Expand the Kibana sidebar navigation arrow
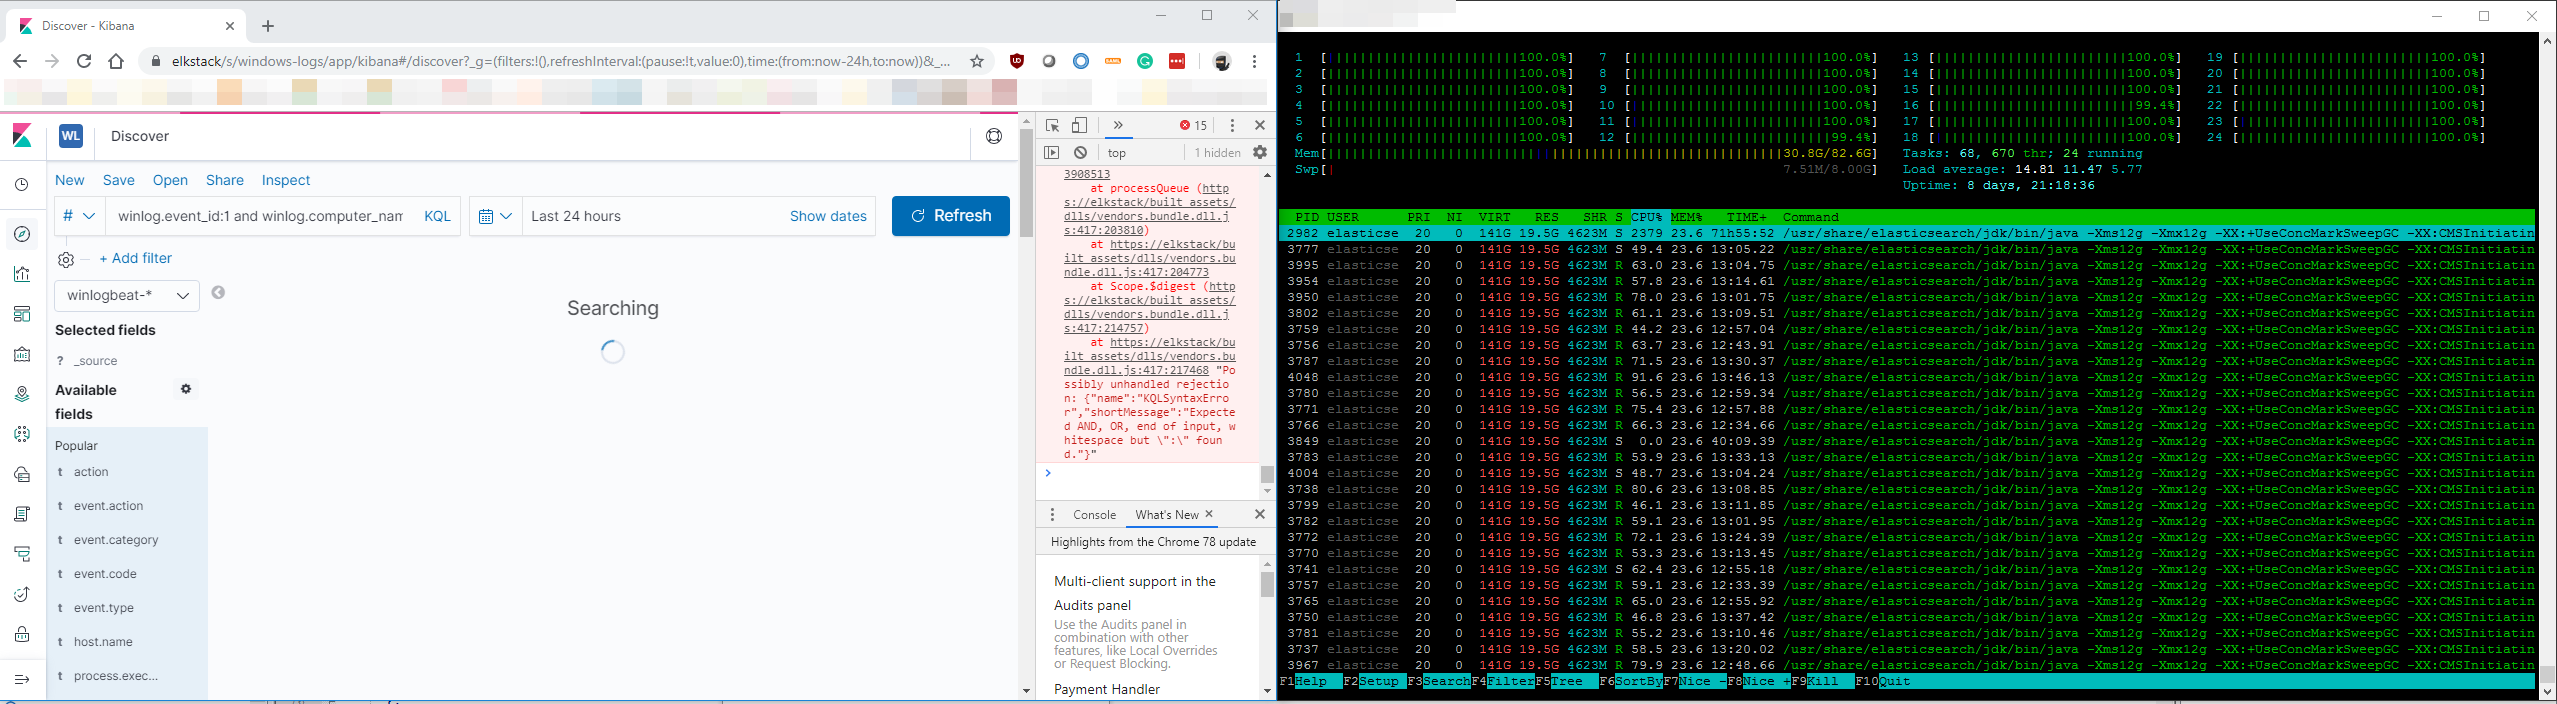This screenshot has height=704, width=2557. pyautogui.click(x=22, y=679)
